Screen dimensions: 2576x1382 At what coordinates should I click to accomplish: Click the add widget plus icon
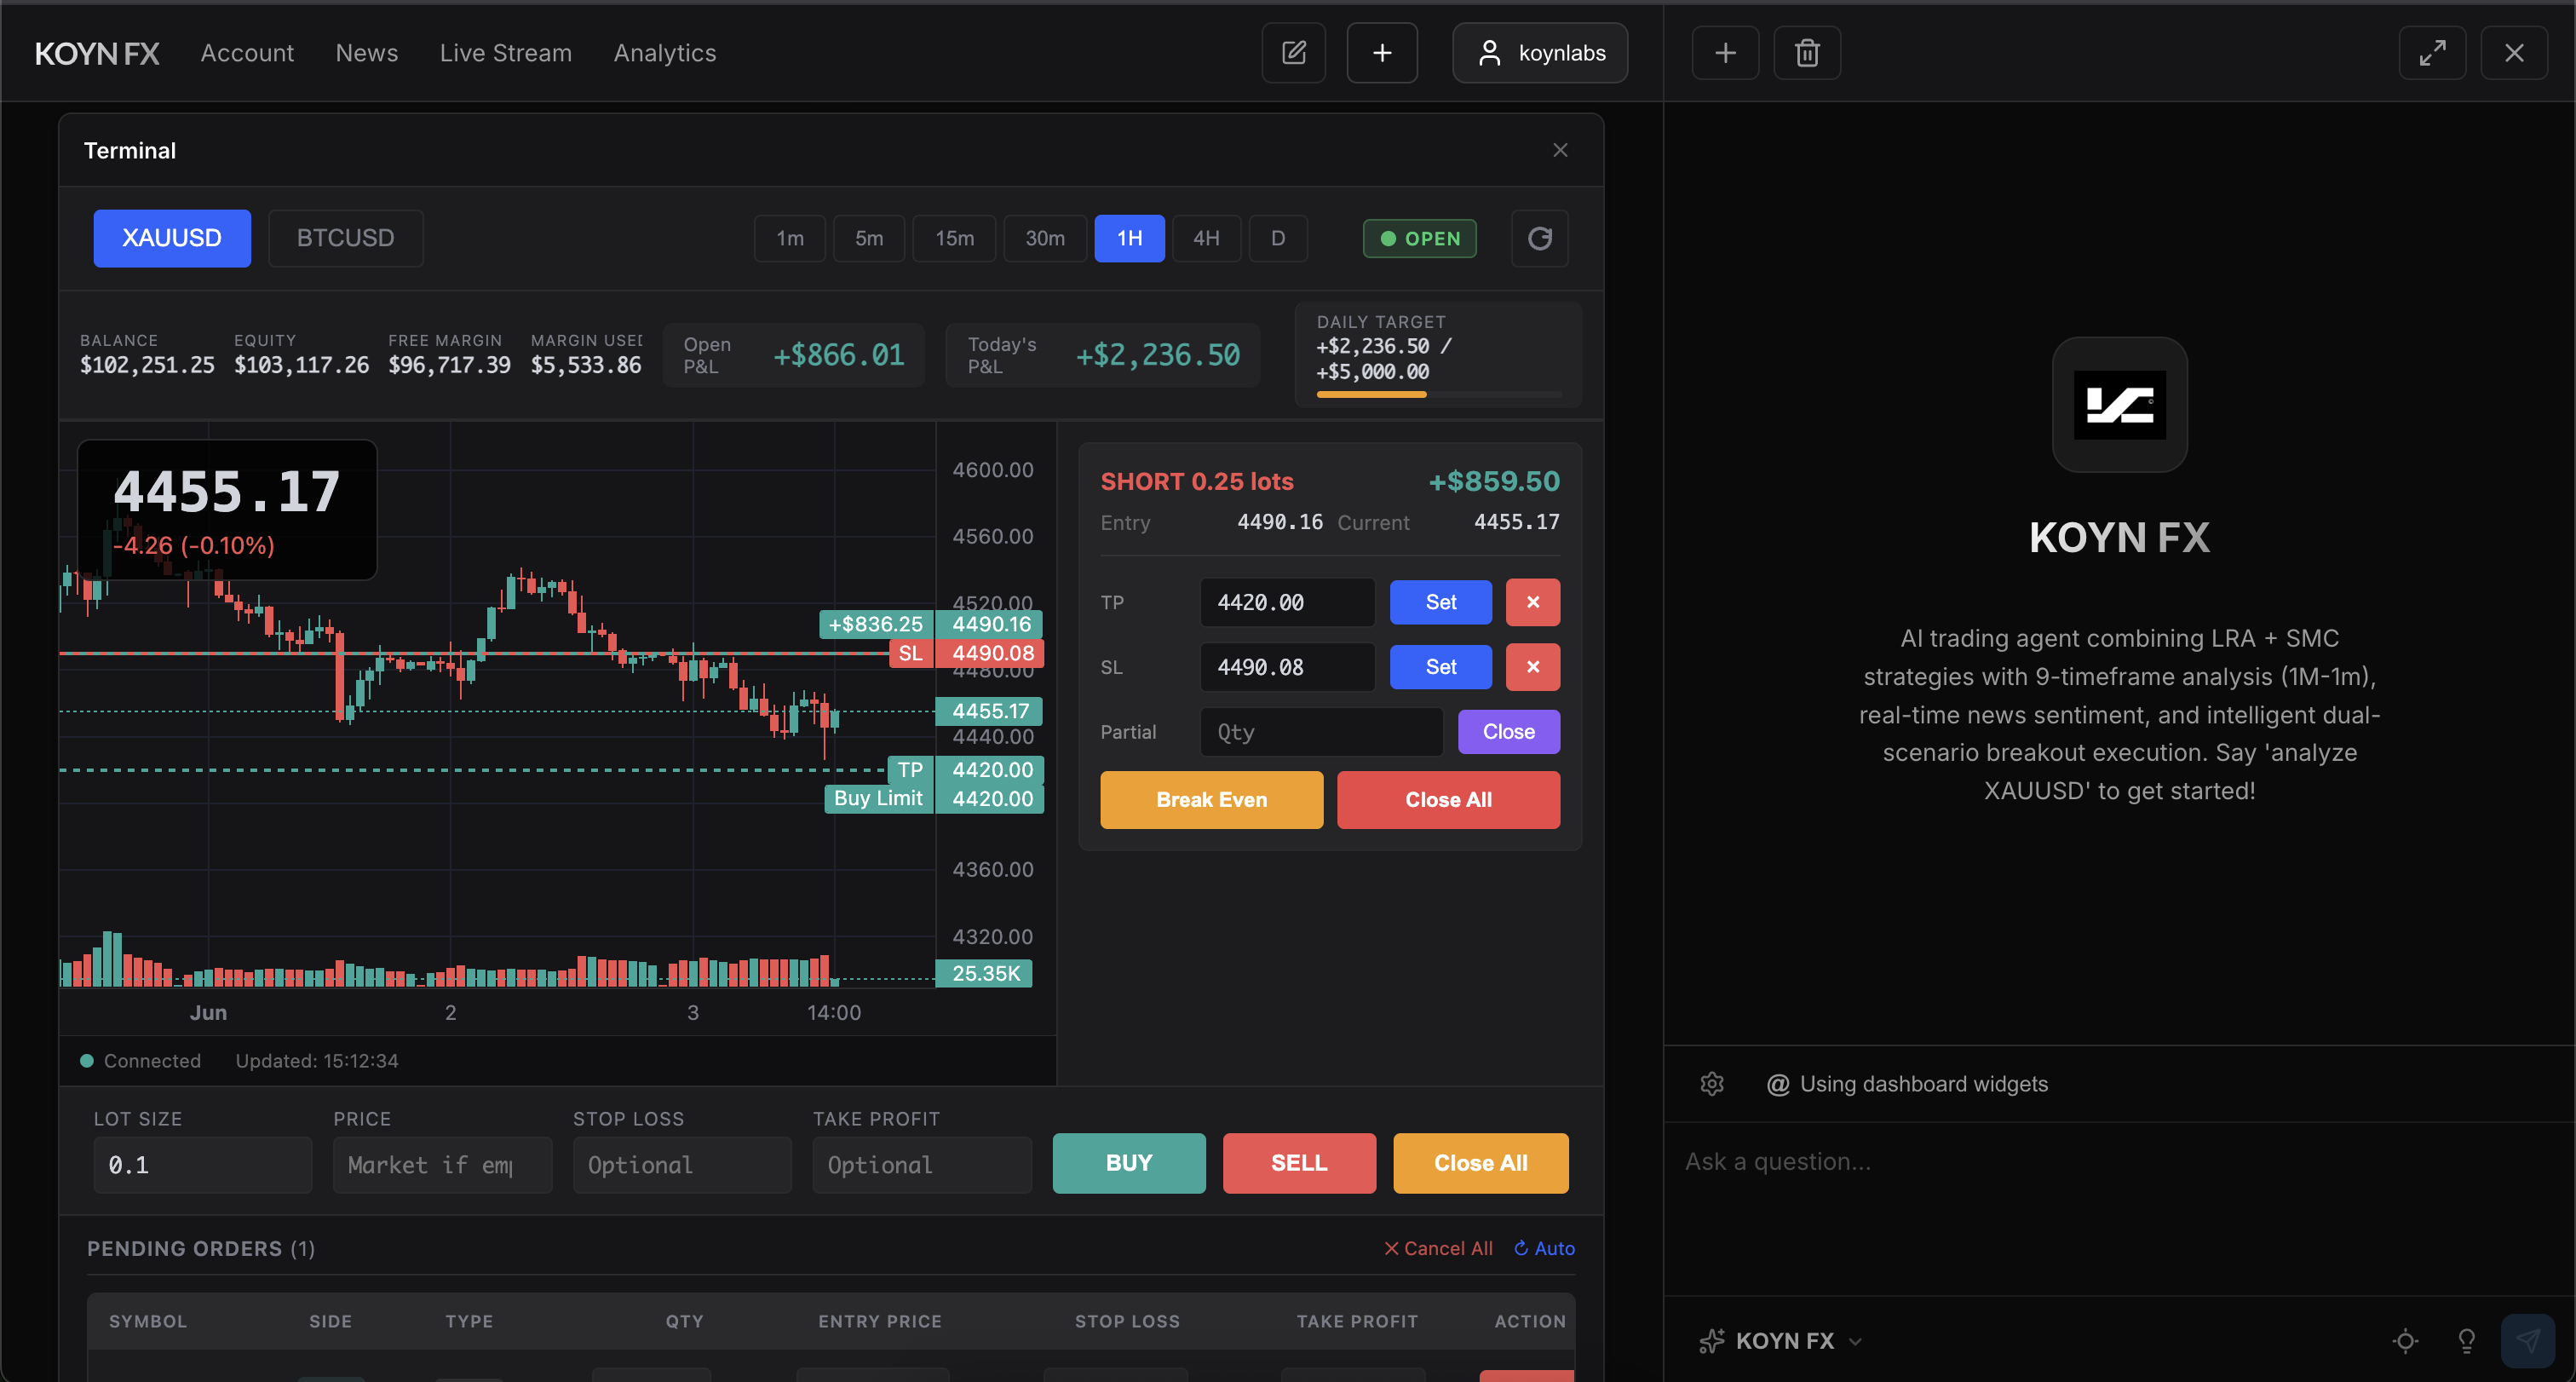(x=1381, y=53)
